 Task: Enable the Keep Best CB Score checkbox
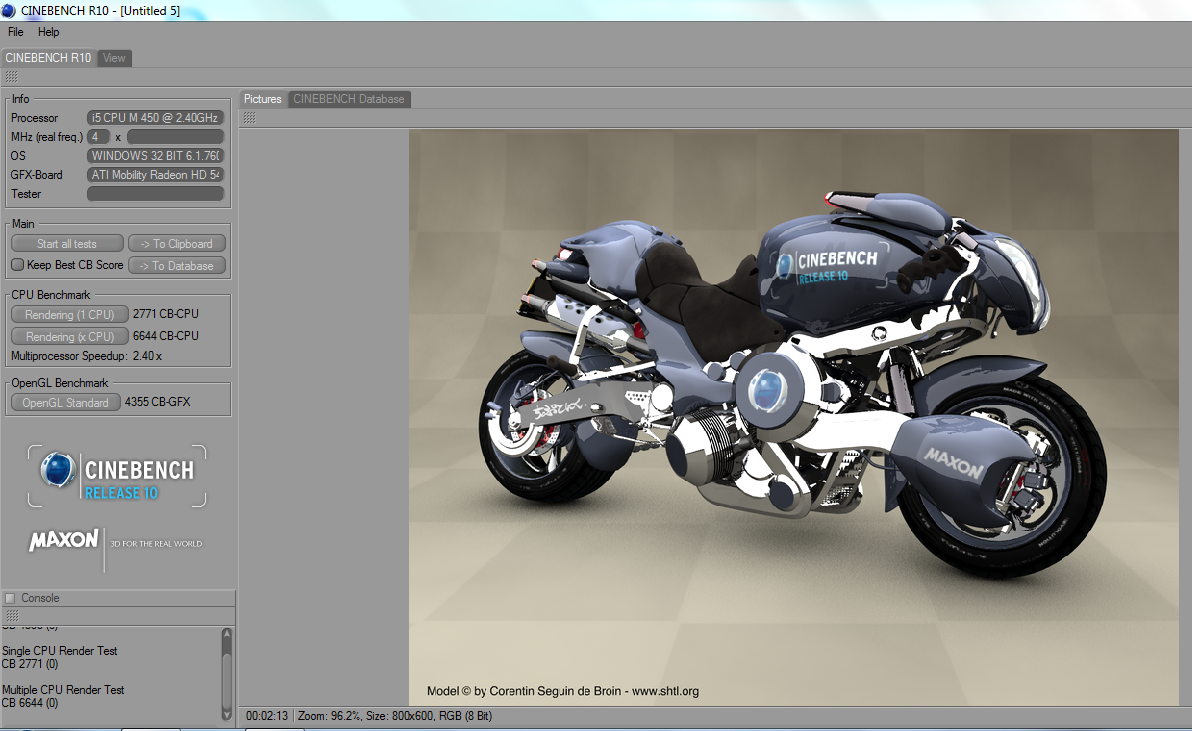tap(17, 264)
